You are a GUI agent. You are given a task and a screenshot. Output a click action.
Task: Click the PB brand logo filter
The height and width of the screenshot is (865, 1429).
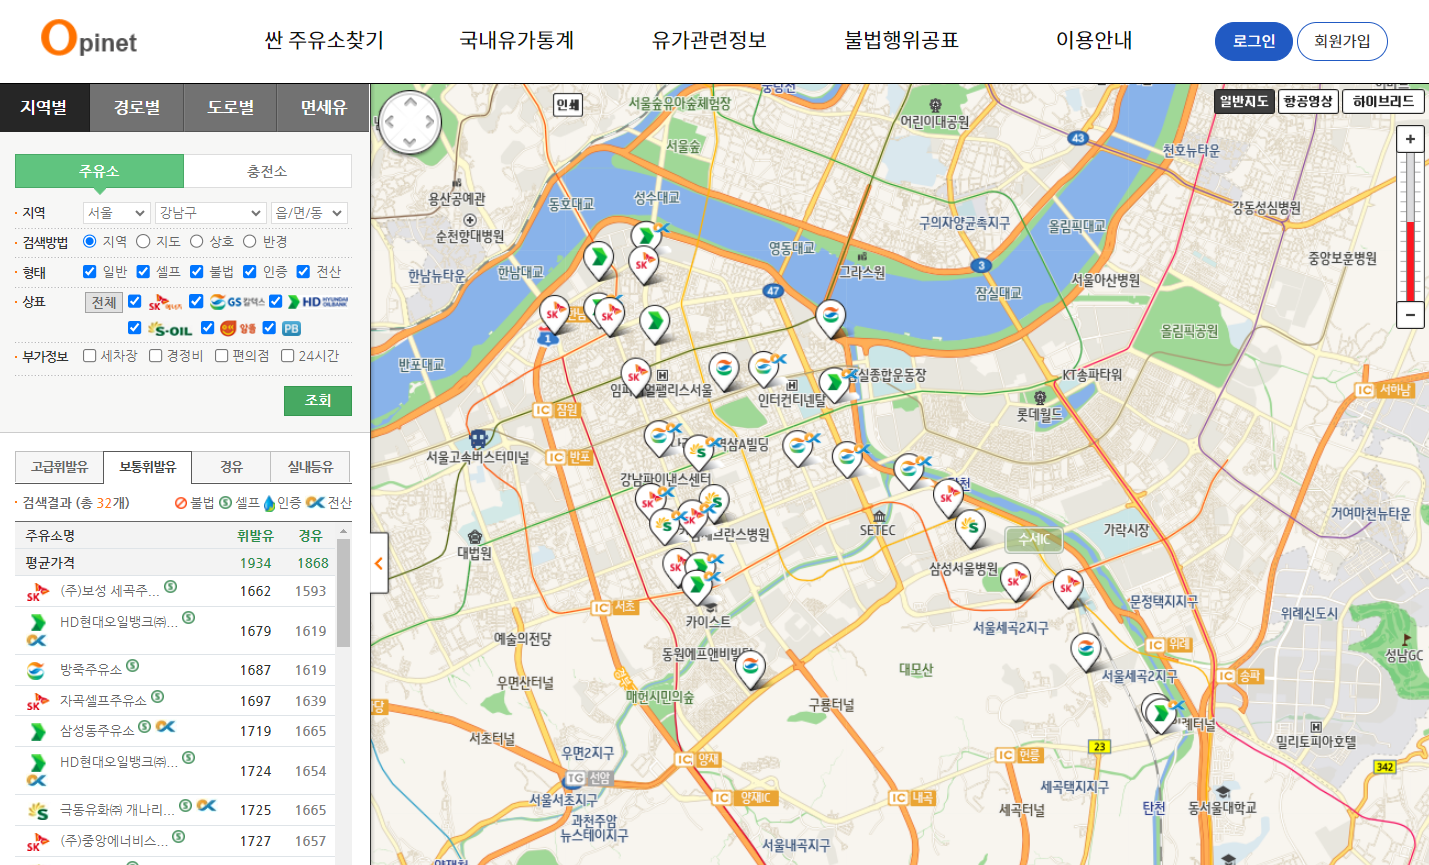291,328
